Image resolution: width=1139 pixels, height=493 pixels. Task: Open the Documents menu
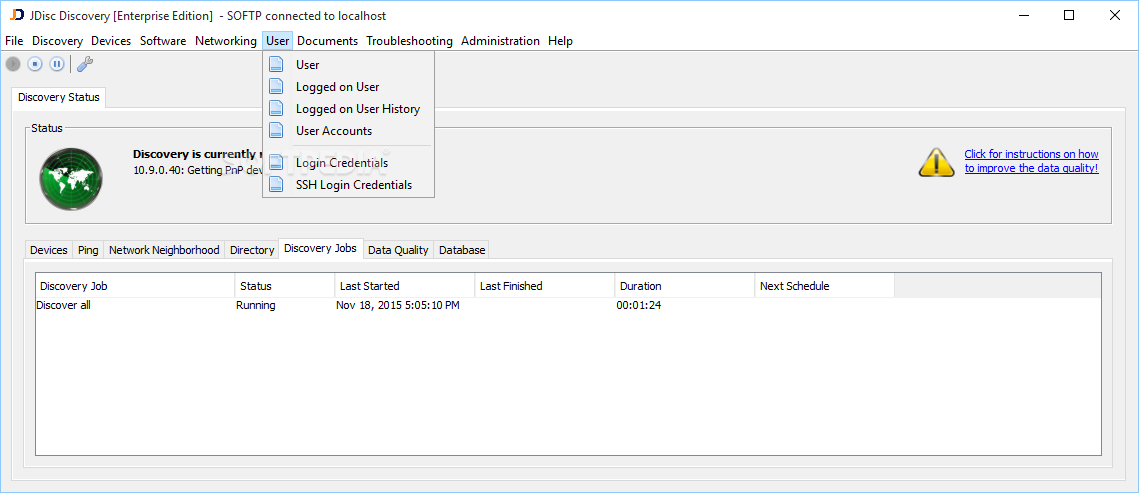tap(328, 41)
